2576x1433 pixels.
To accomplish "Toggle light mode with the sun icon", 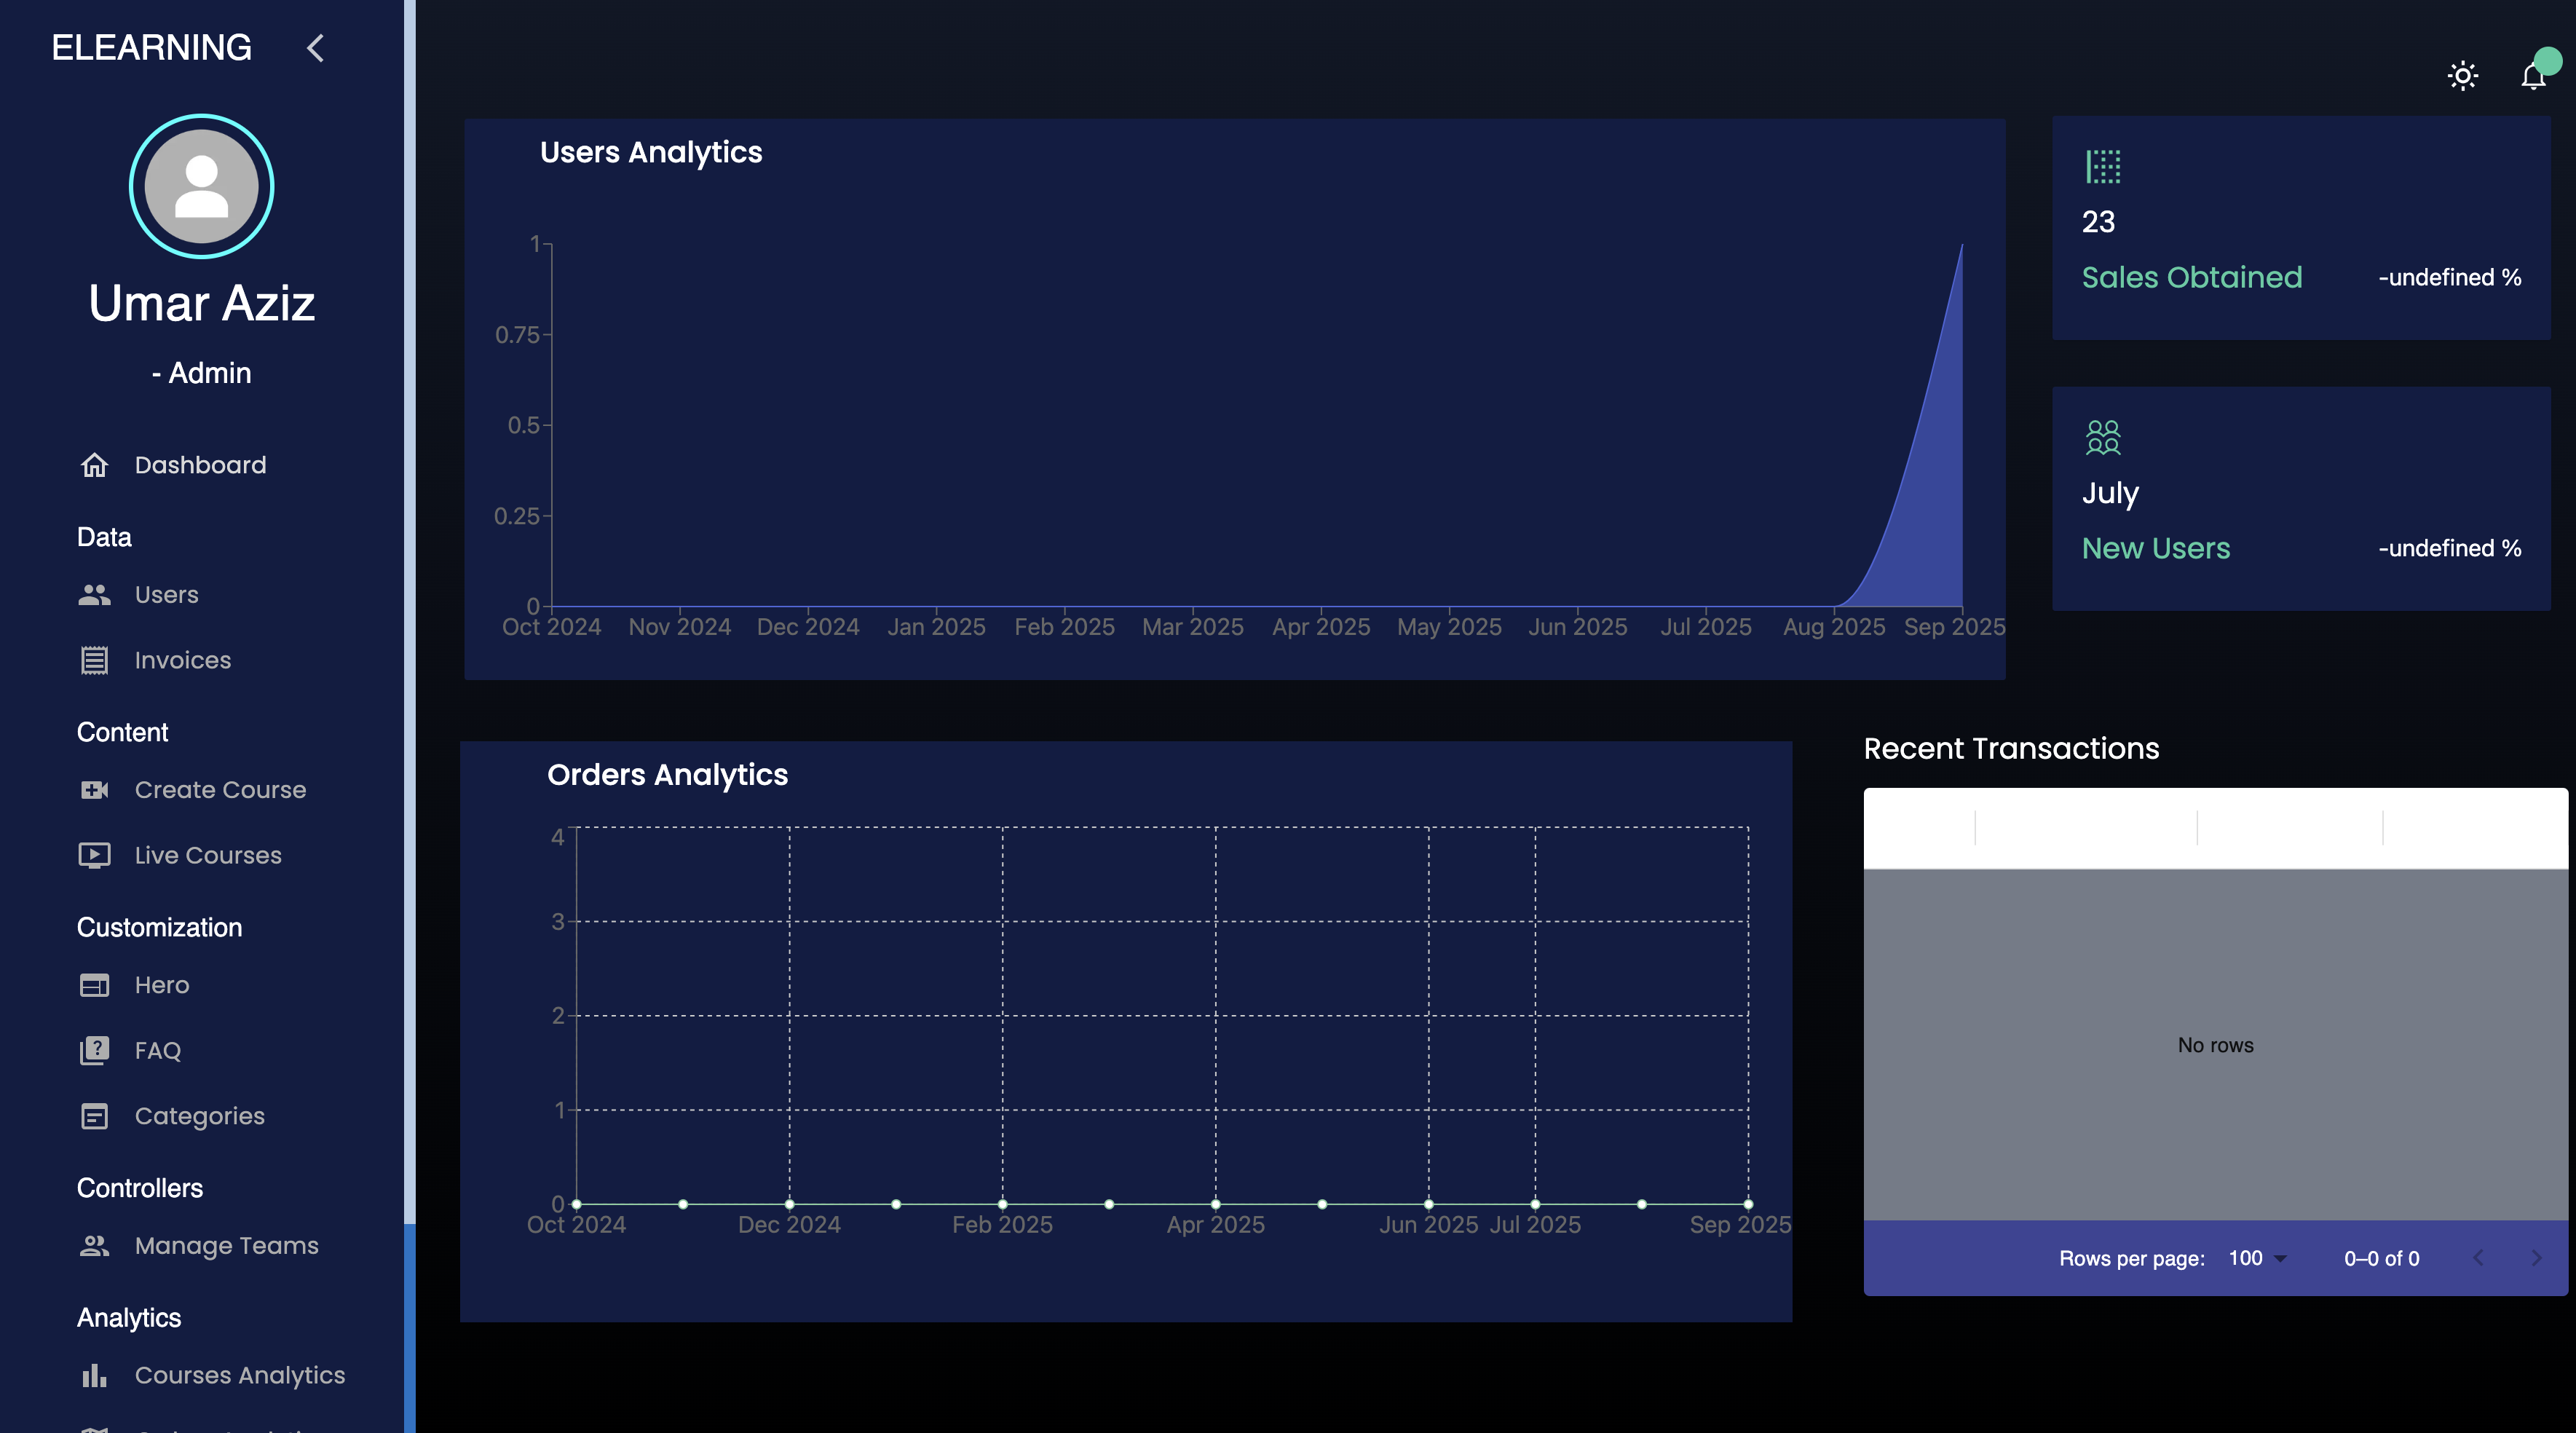I will point(2462,76).
